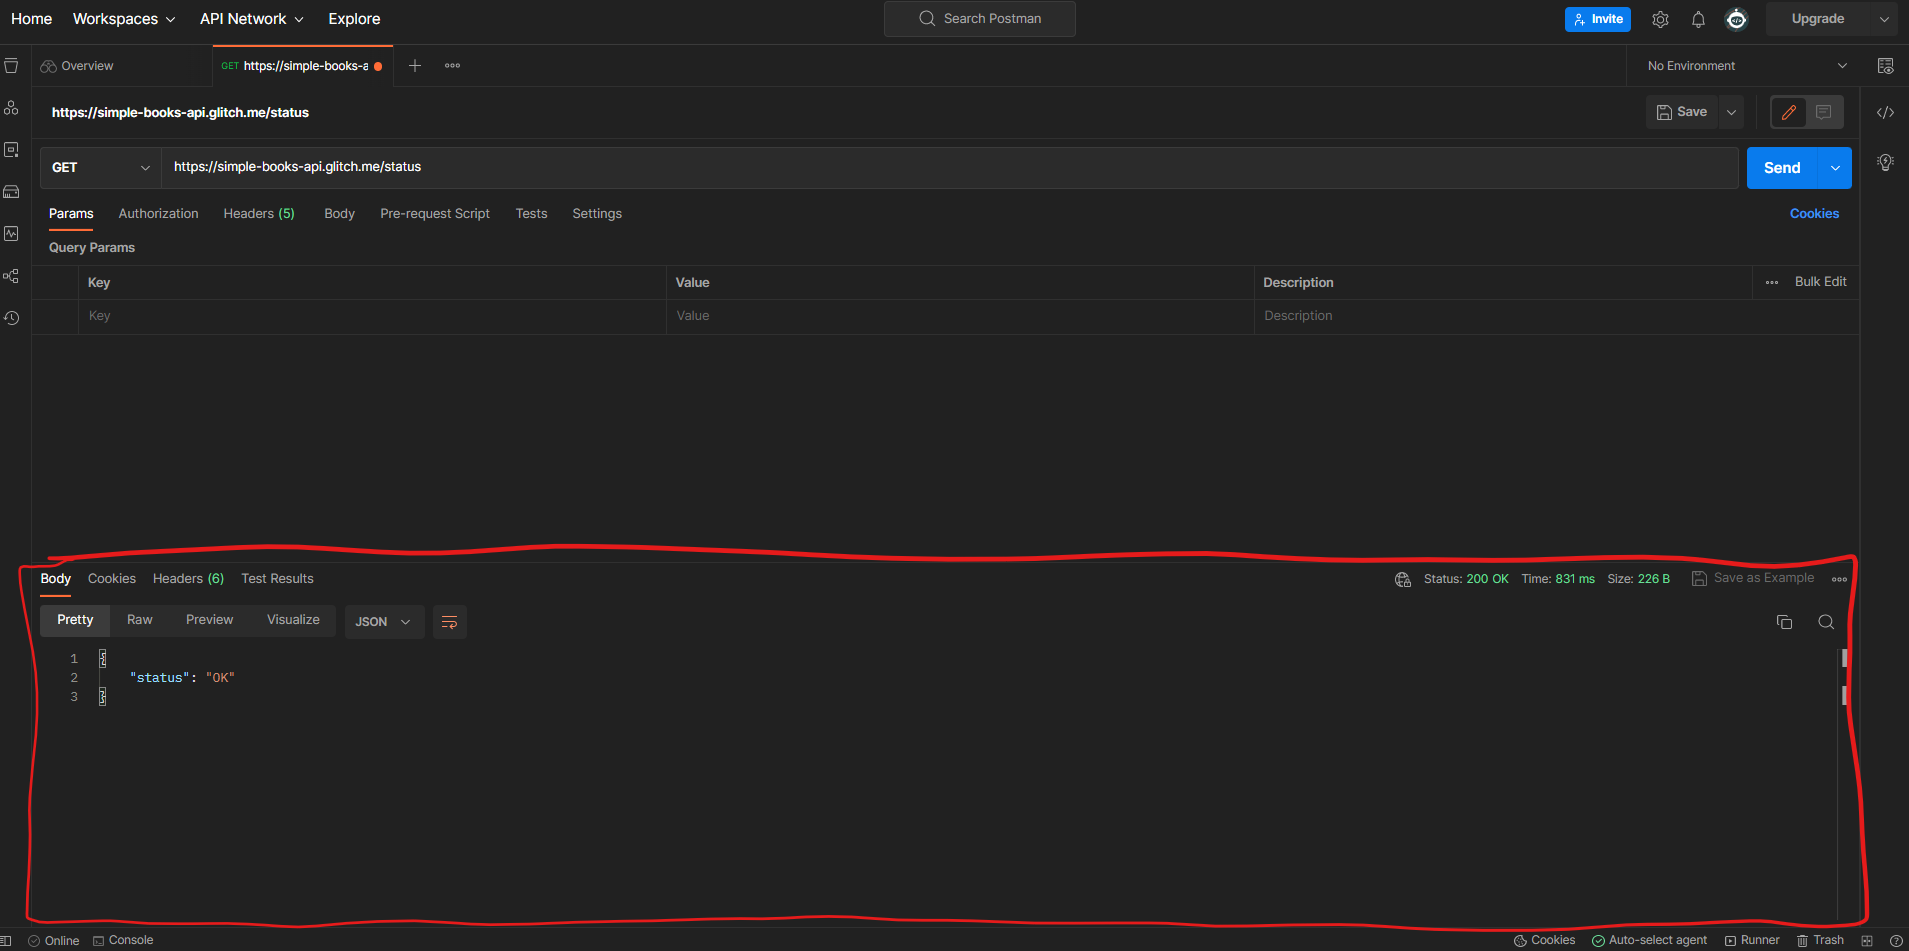The width and height of the screenshot is (1909, 951).
Task: Open the History sidebar icon
Action: [x=11, y=318]
